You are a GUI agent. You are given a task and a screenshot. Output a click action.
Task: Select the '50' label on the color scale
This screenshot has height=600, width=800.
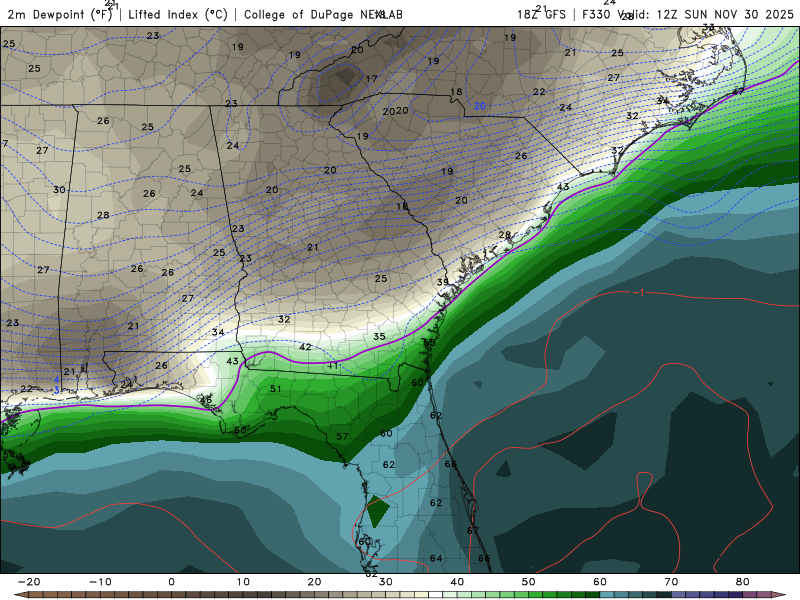(x=529, y=582)
